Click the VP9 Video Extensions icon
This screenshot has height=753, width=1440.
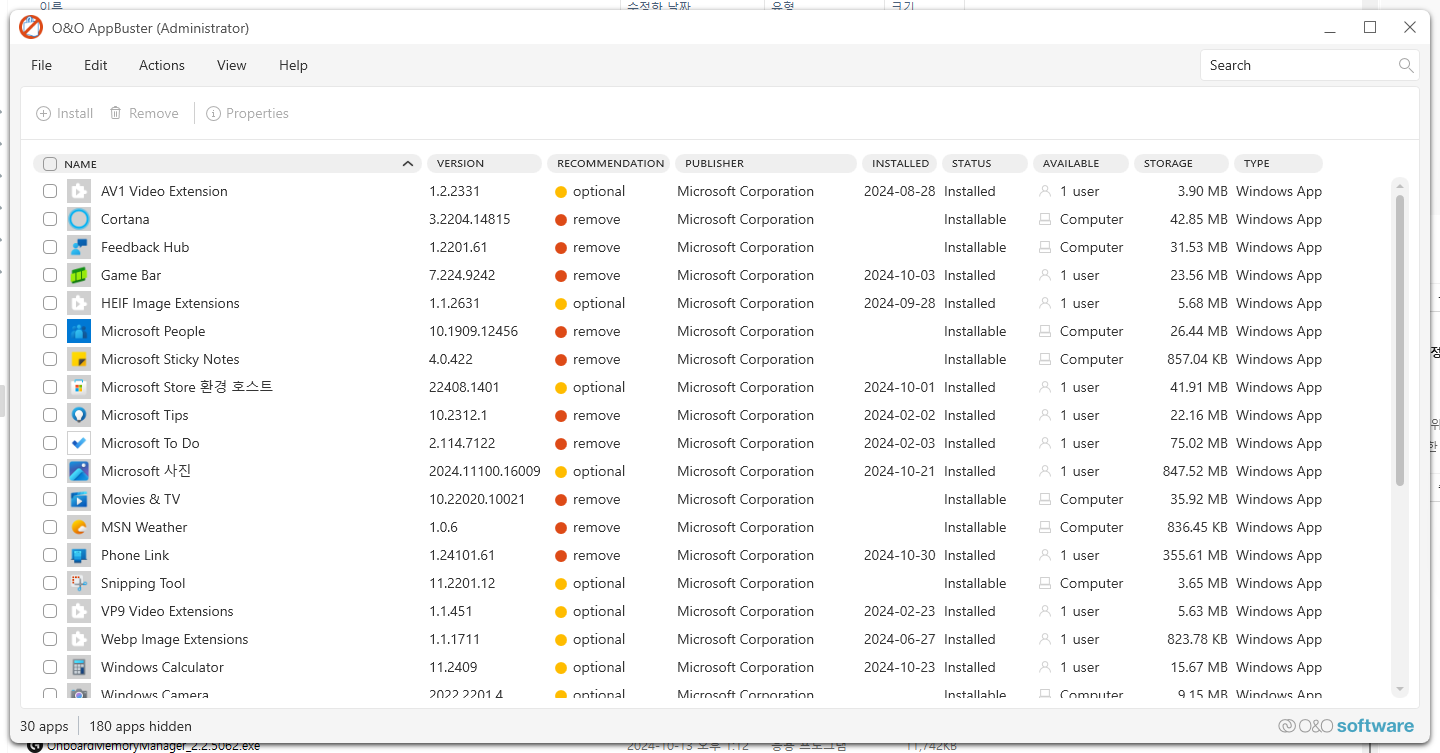[x=79, y=611]
